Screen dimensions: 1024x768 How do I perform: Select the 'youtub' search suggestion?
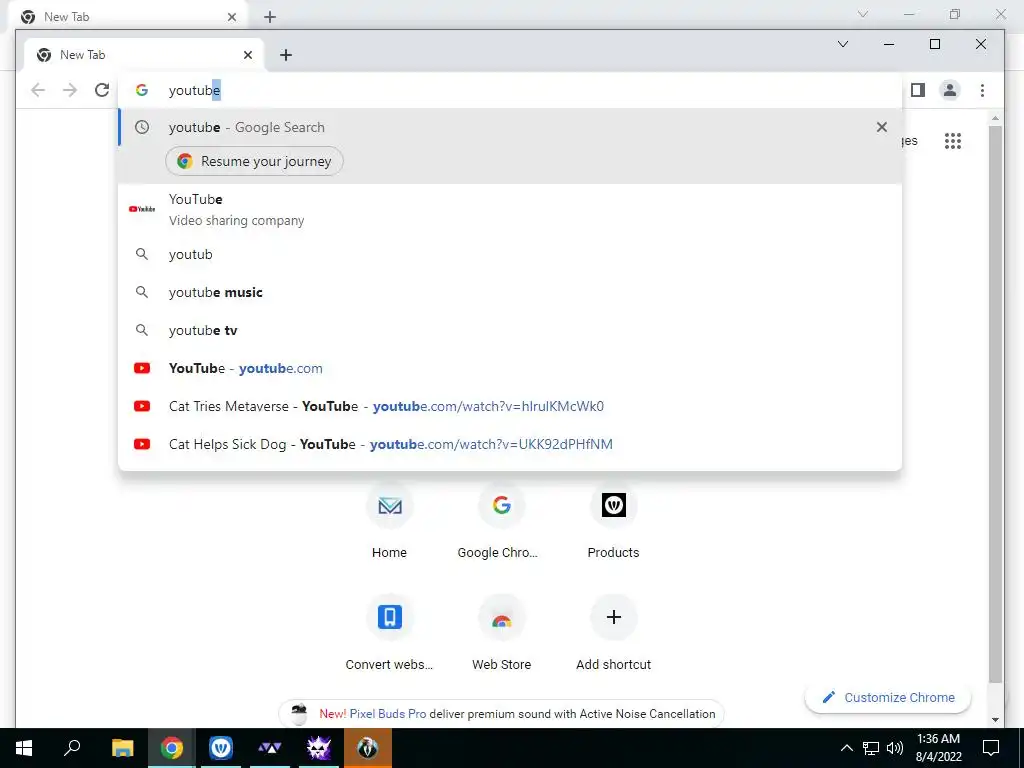pos(510,254)
